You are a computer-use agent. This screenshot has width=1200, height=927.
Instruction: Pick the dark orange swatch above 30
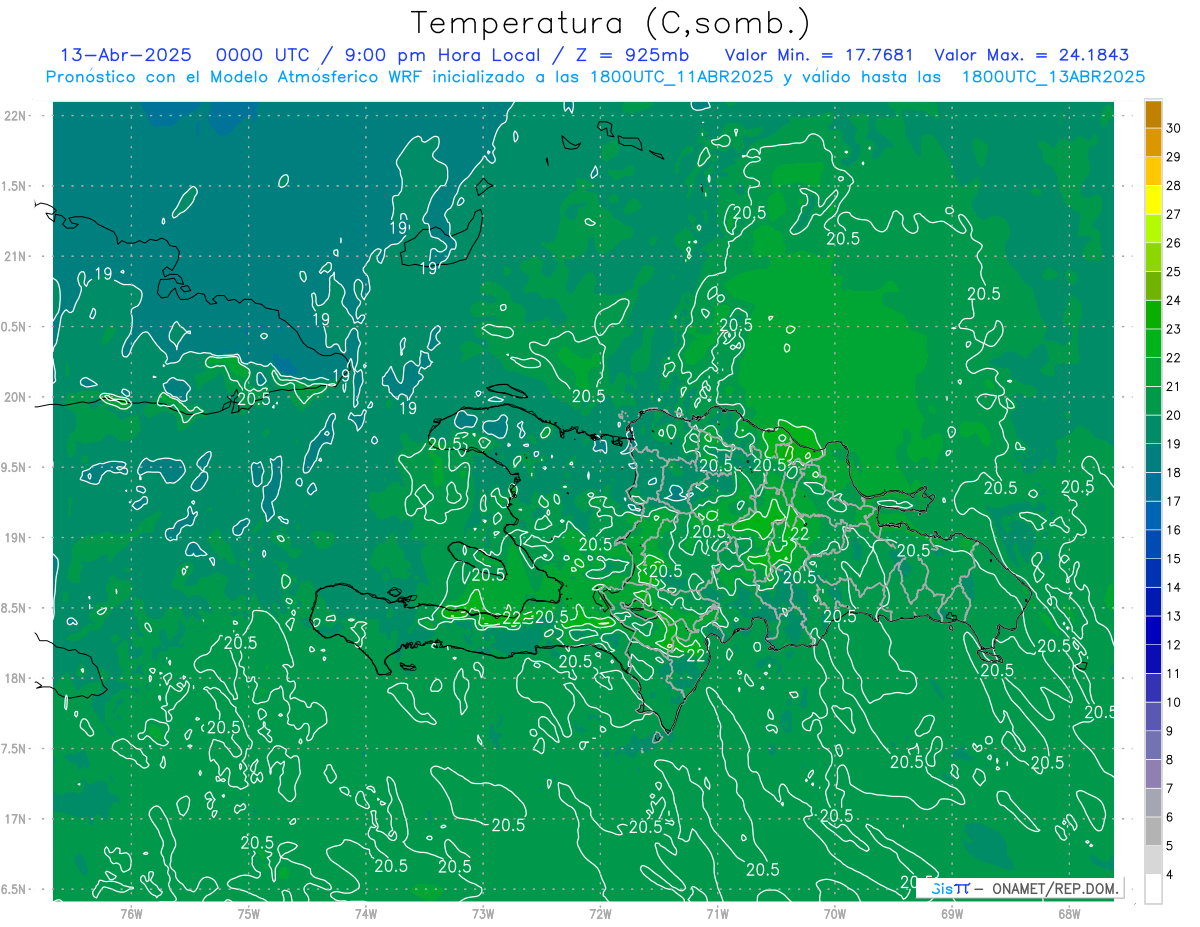(x=1153, y=114)
